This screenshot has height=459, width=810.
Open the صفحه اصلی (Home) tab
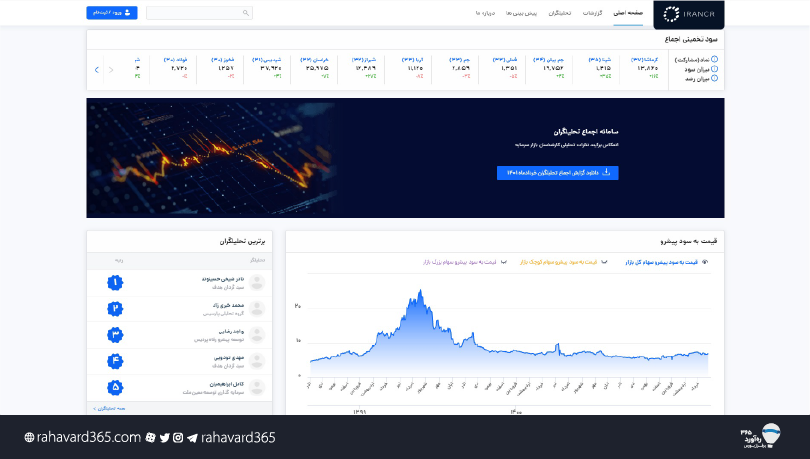pyautogui.click(x=628, y=13)
